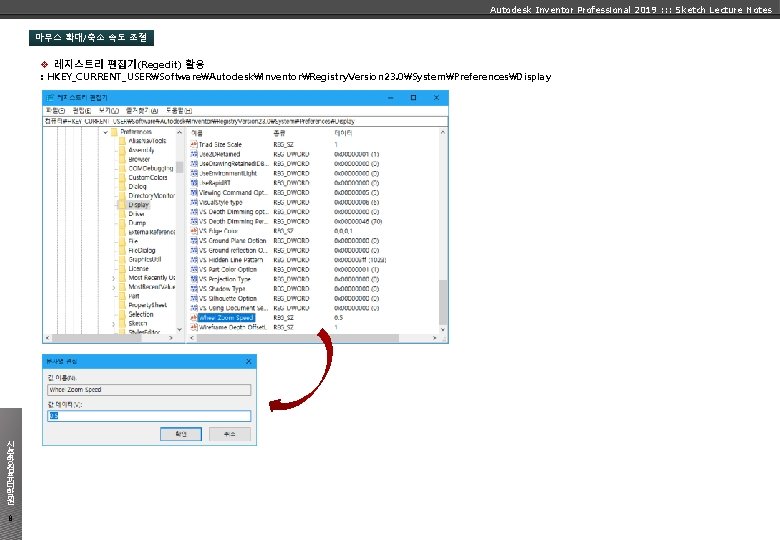
Task: Sort values by the 이름 column header
Action: 197,133
